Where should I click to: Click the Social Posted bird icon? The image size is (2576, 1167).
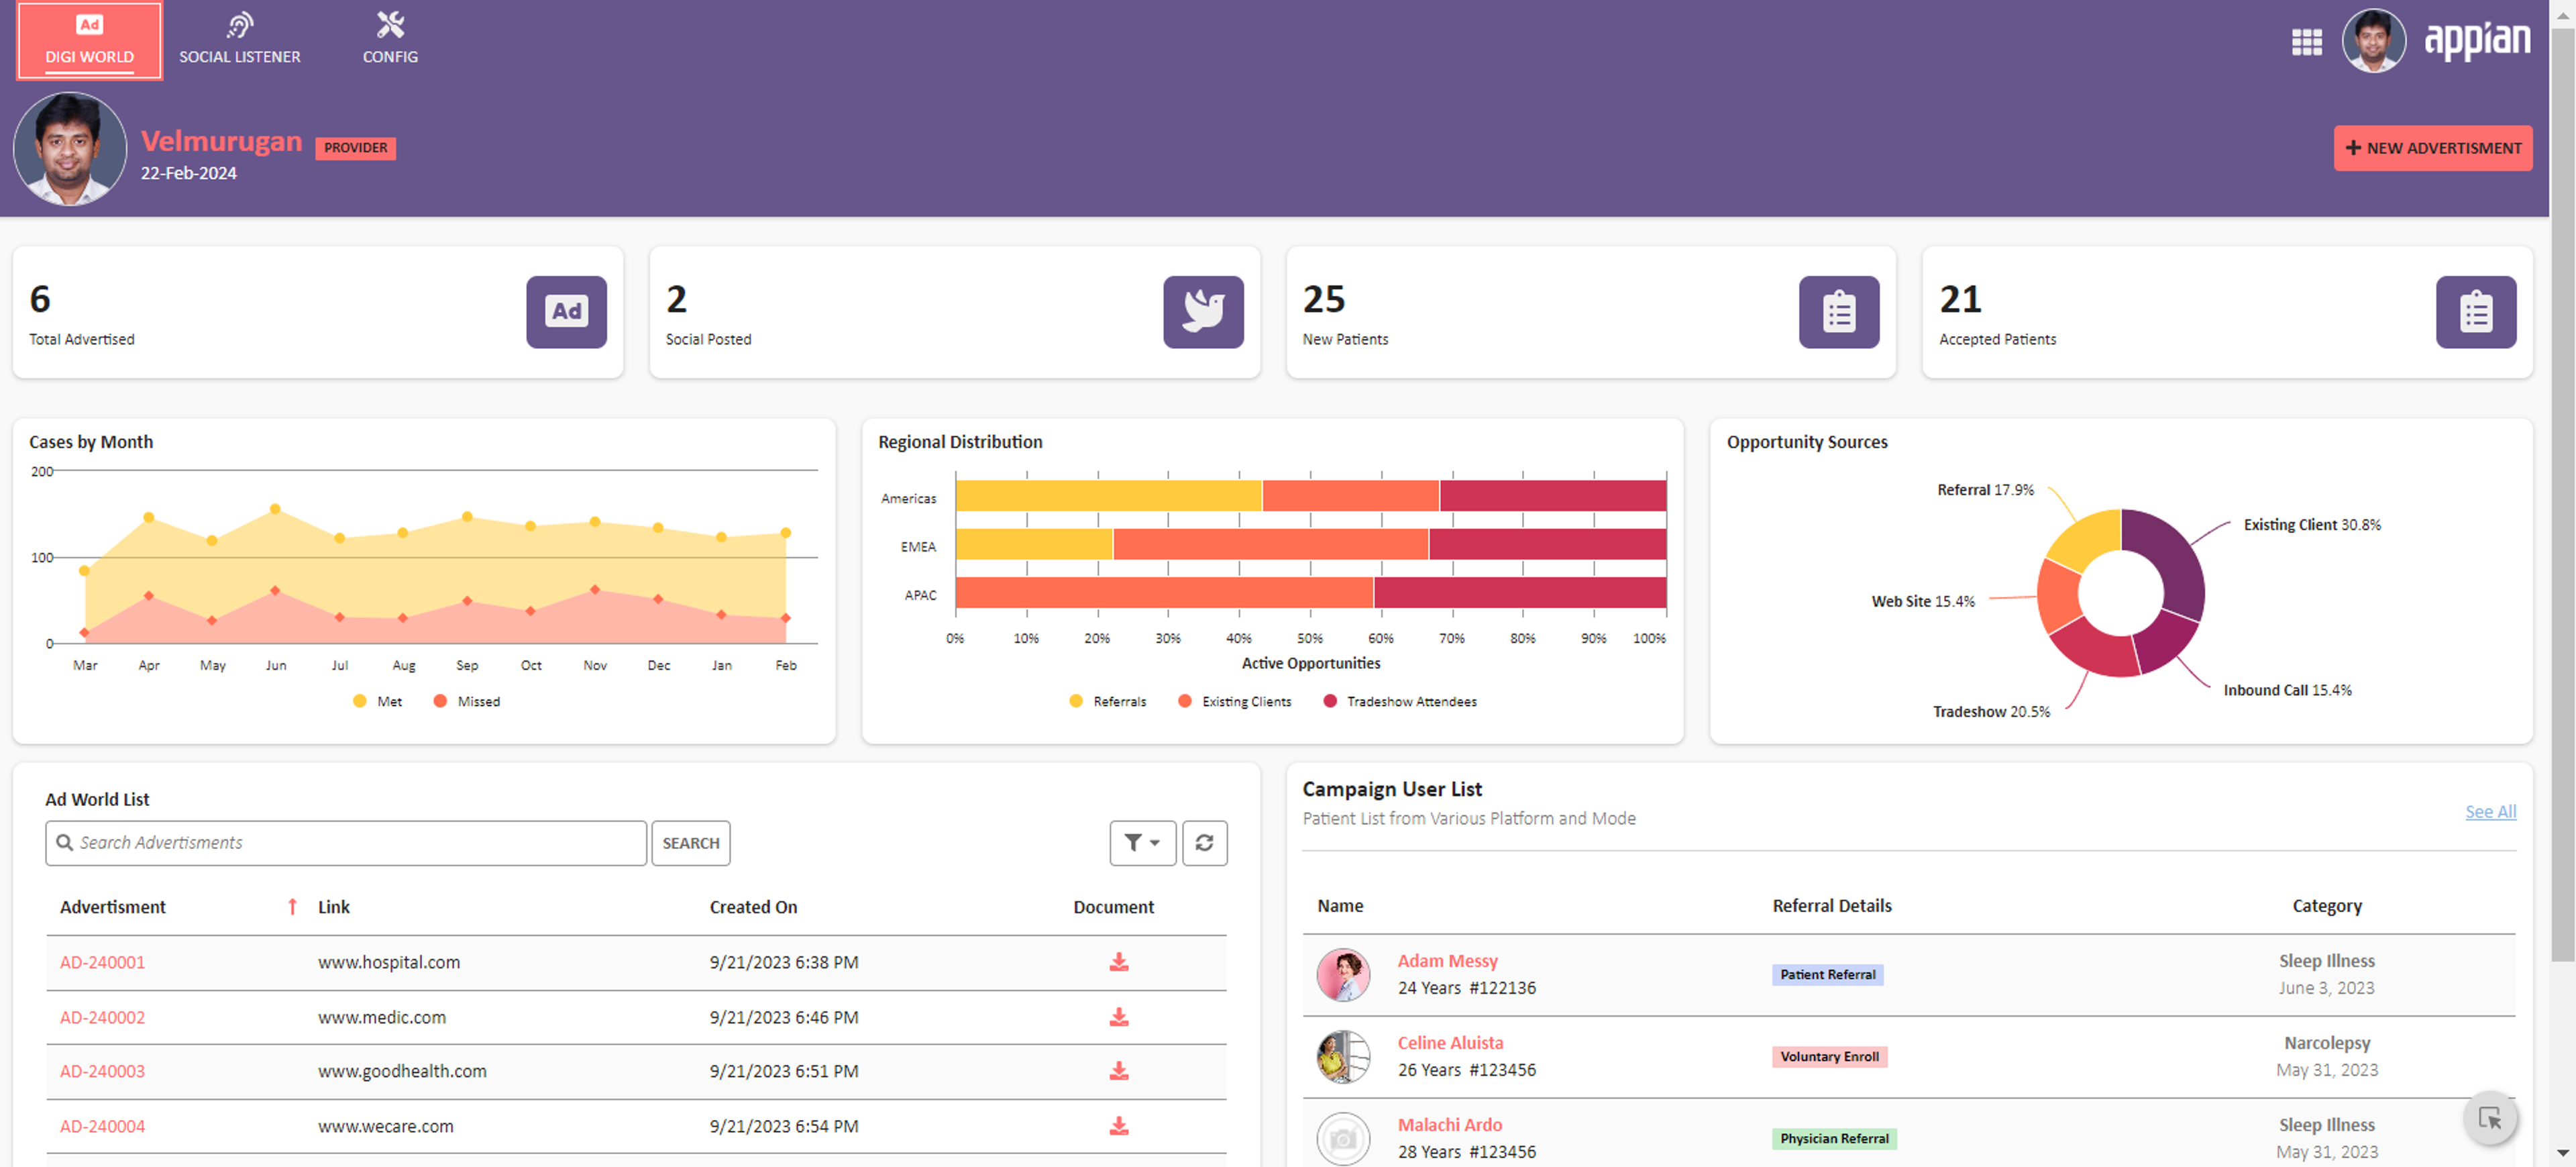[1203, 312]
